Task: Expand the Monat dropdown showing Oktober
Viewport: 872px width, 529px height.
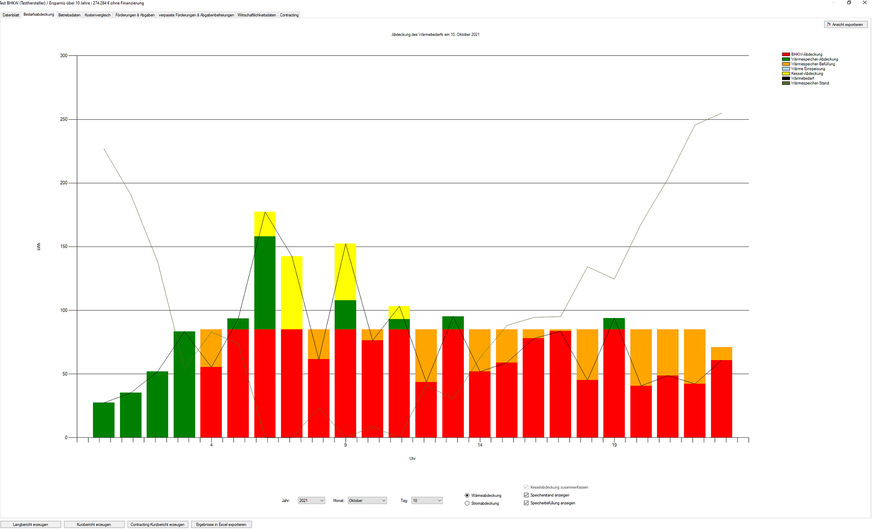Action: click(x=366, y=500)
